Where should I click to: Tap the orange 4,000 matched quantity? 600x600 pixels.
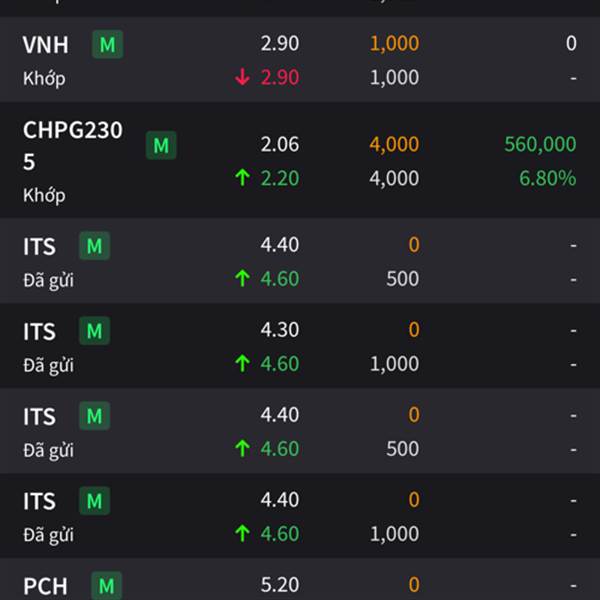click(x=394, y=144)
